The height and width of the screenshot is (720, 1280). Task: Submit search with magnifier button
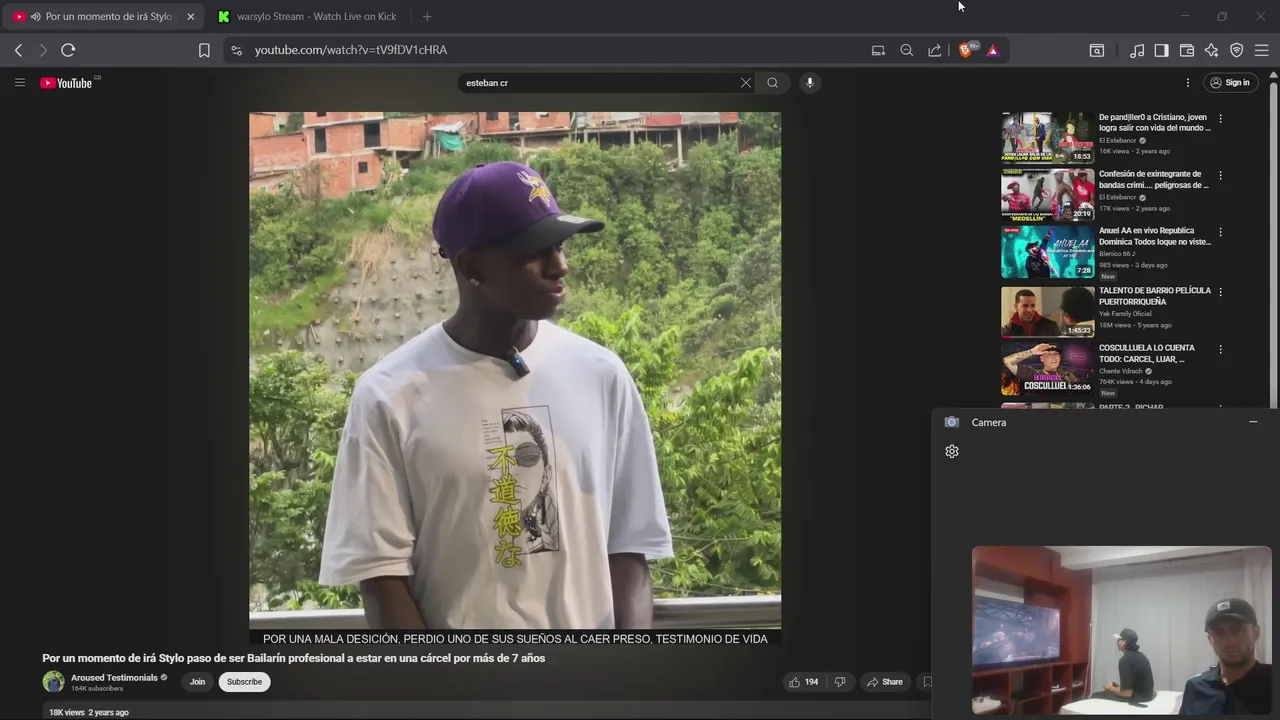click(773, 83)
